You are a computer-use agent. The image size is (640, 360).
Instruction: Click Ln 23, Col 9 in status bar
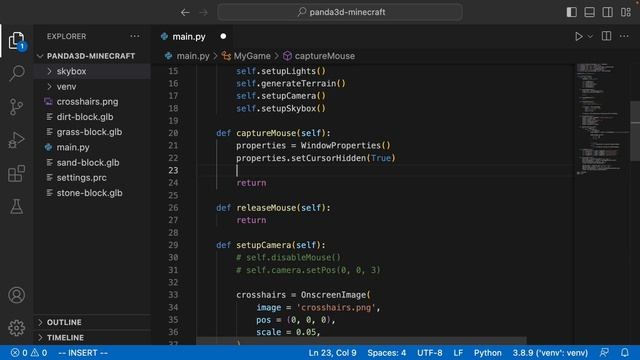332,353
